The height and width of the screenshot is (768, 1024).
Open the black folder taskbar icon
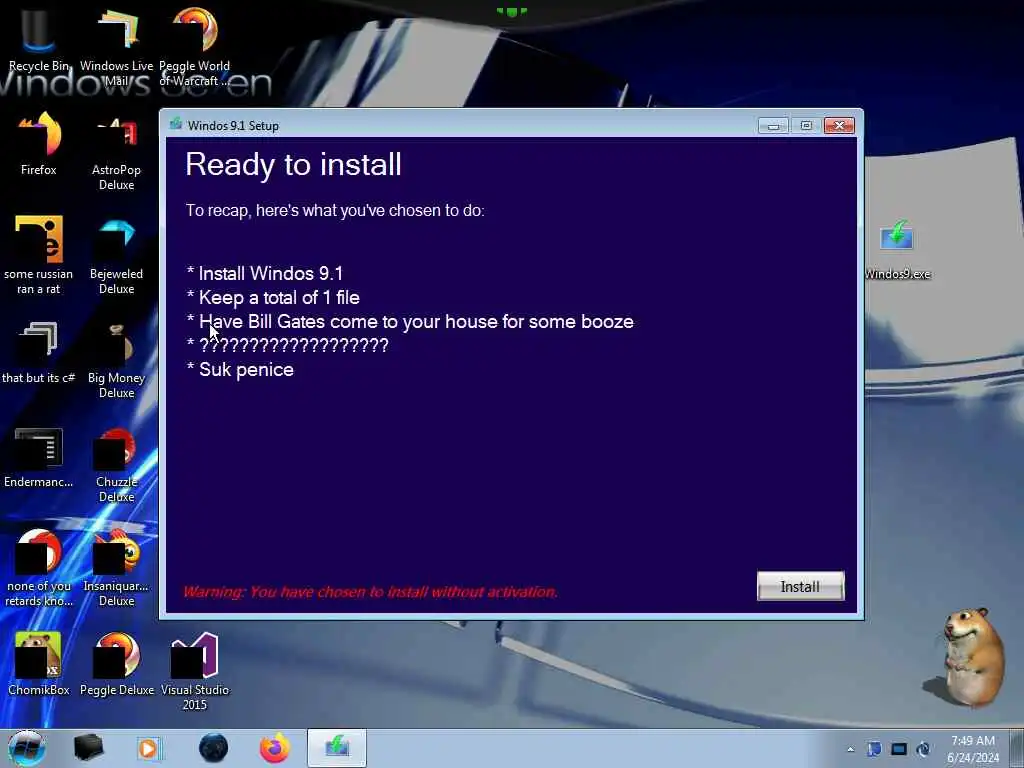pos(88,748)
